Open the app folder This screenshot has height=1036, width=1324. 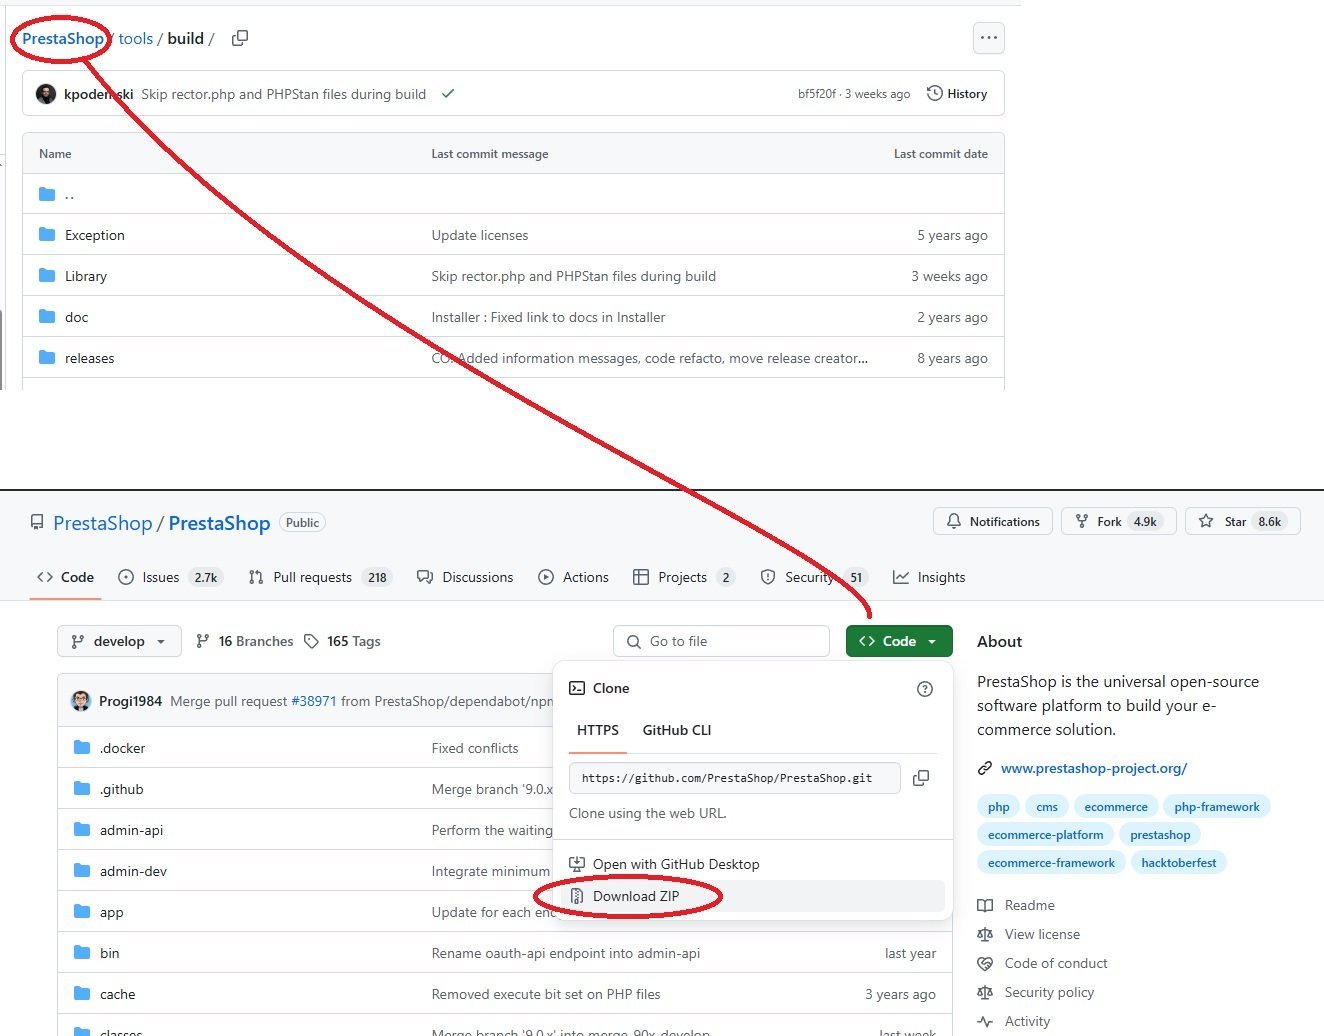point(111,912)
